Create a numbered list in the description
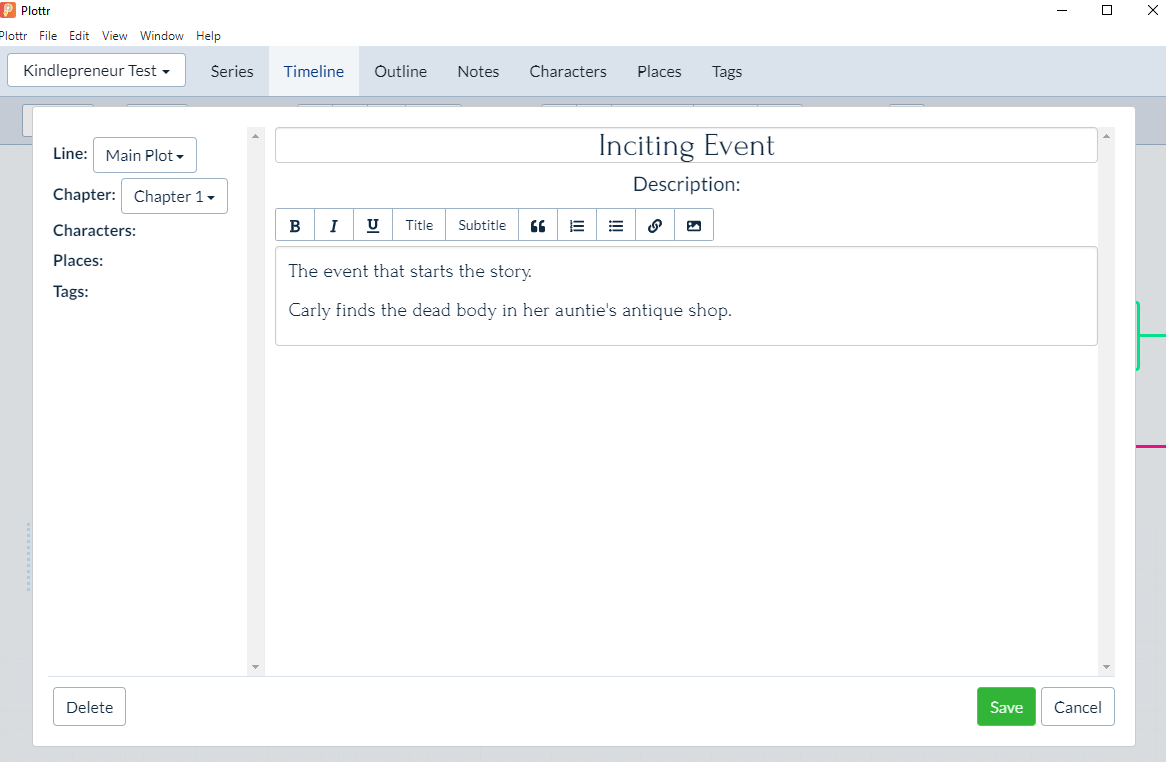1166x762 pixels. tap(577, 224)
